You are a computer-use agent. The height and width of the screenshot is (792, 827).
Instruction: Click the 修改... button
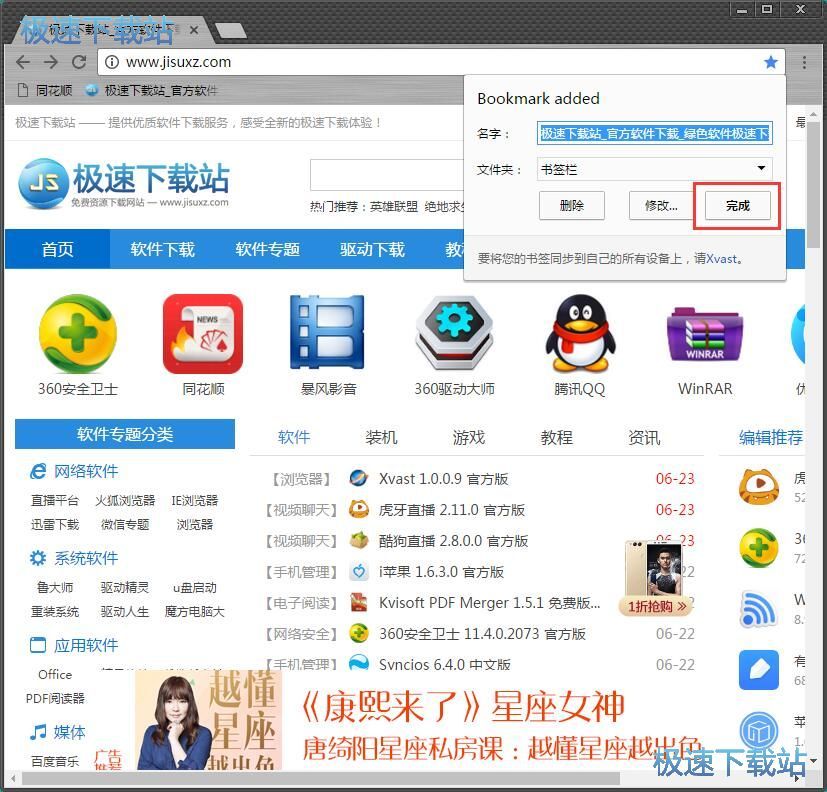coord(661,205)
